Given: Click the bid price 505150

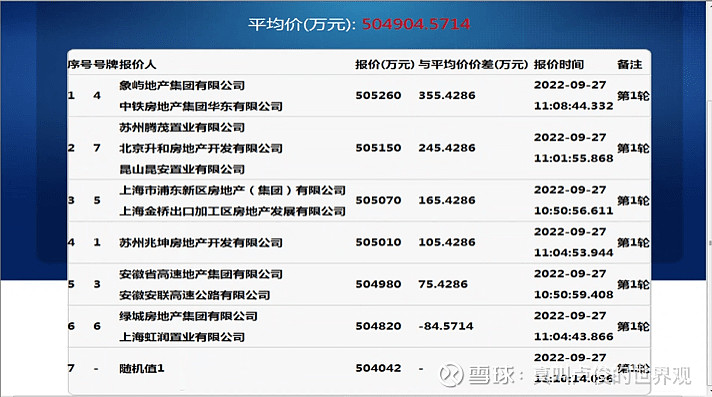Looking at the screenshot, I should [378, 148].
